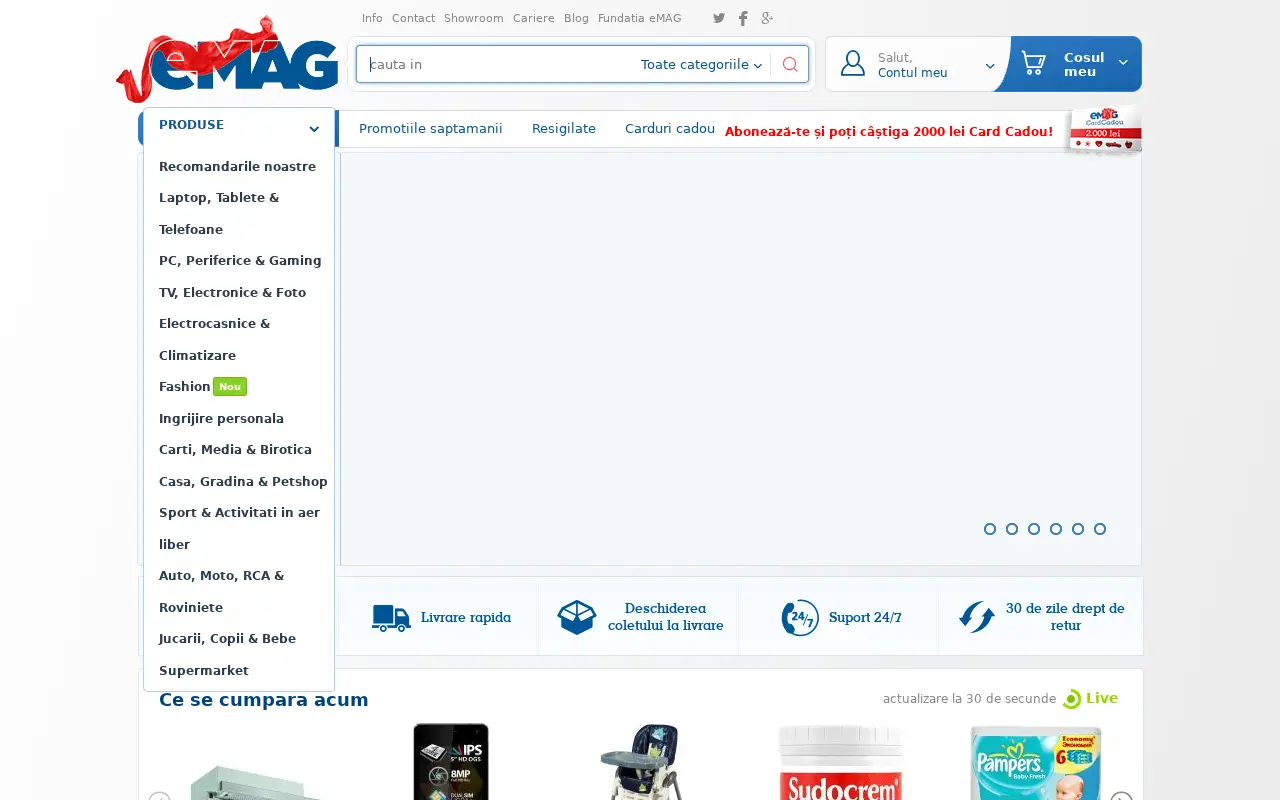Open Promotiile saptamanii link
The width and height of the screenshot is (1280, 800).
coord(431,129)
